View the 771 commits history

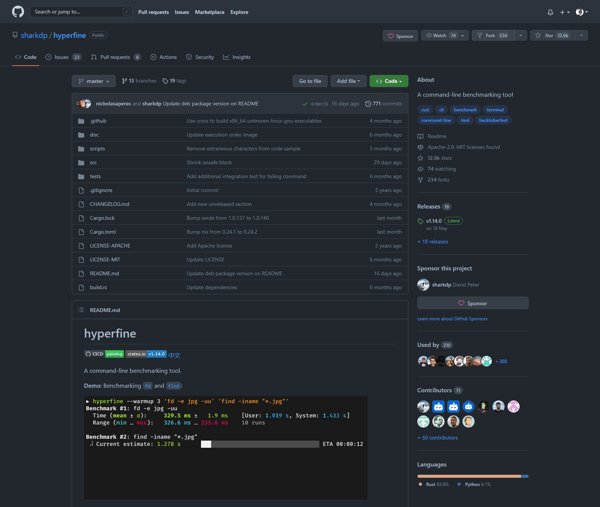pyautogui.click(x=383, y=104)
